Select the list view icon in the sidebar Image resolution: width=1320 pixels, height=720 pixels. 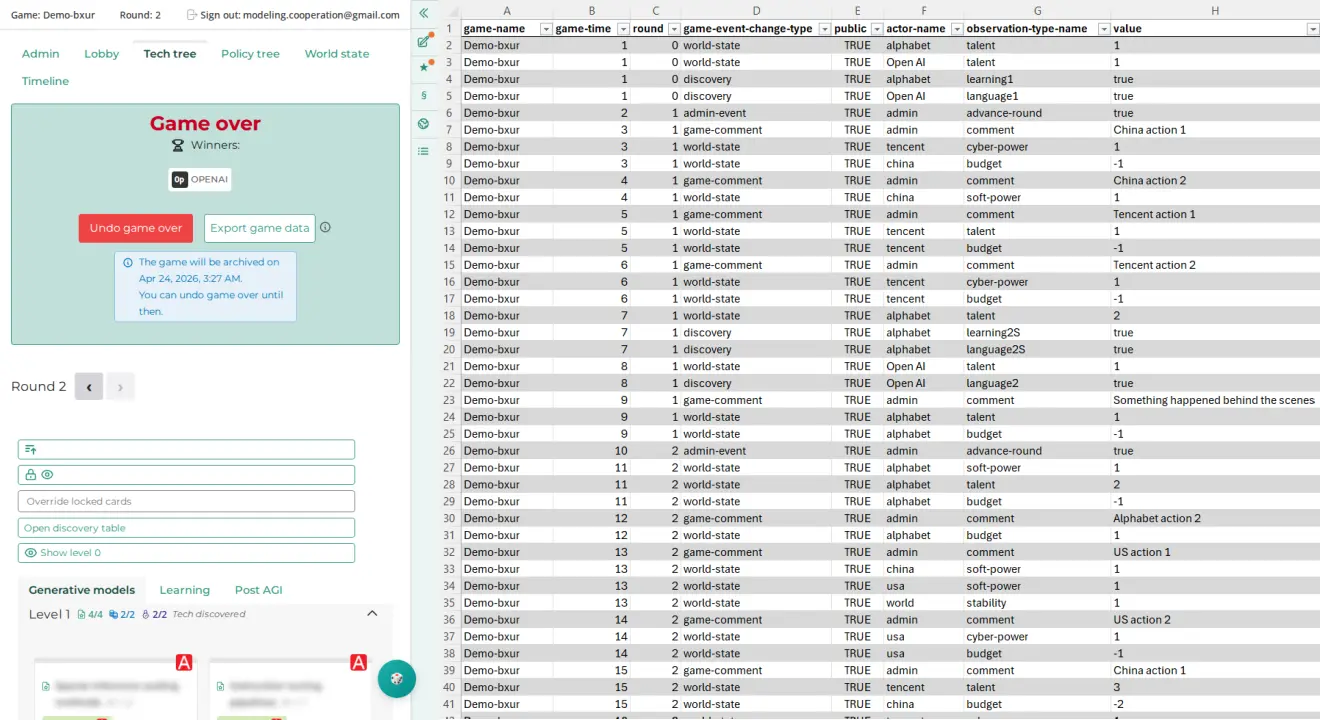point(423,152)
